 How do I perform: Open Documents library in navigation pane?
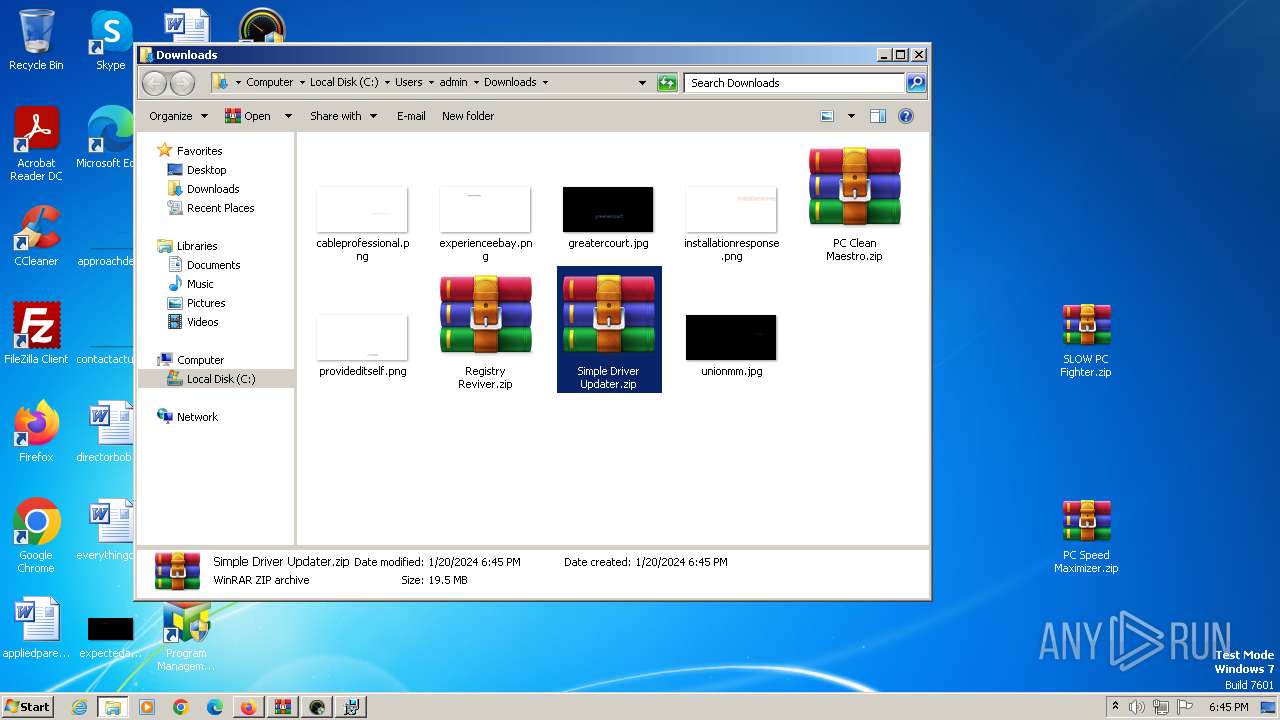(214, 265)
